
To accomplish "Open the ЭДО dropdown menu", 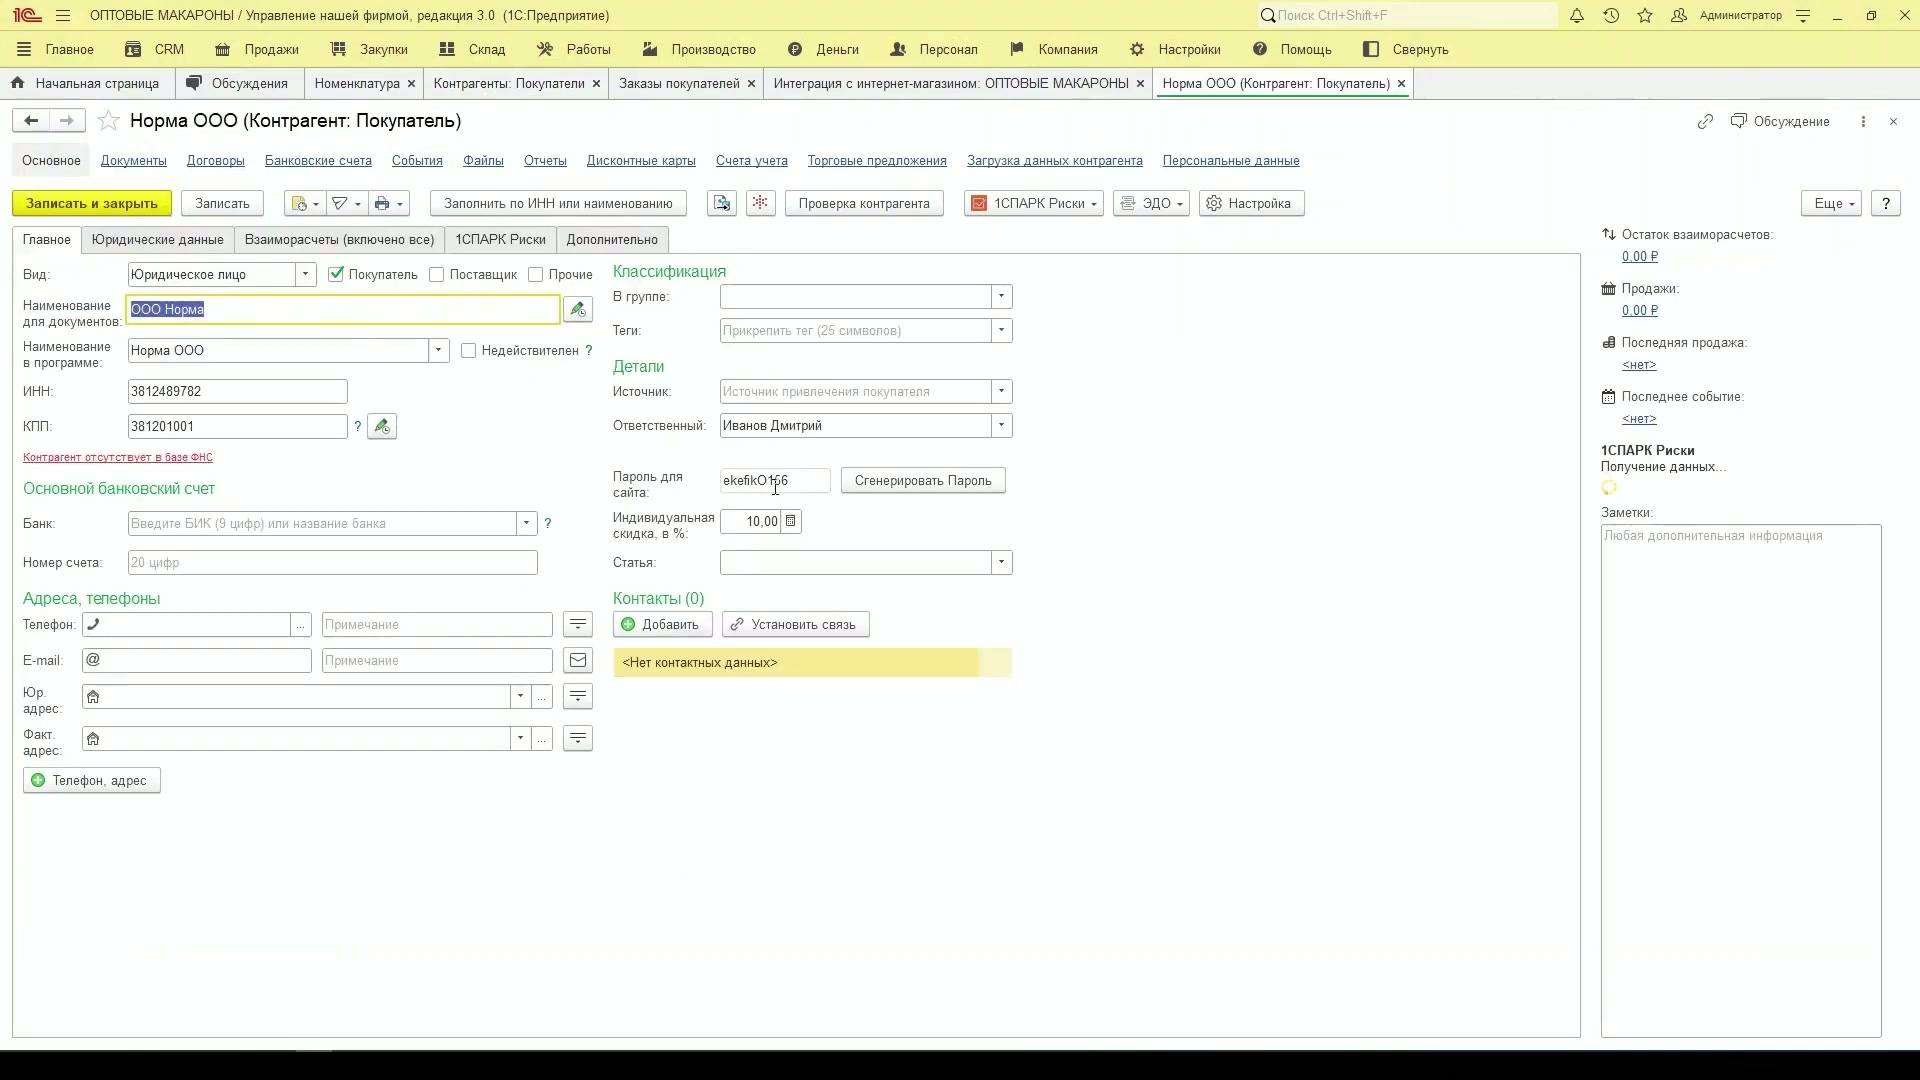I will pos(1151,204).
